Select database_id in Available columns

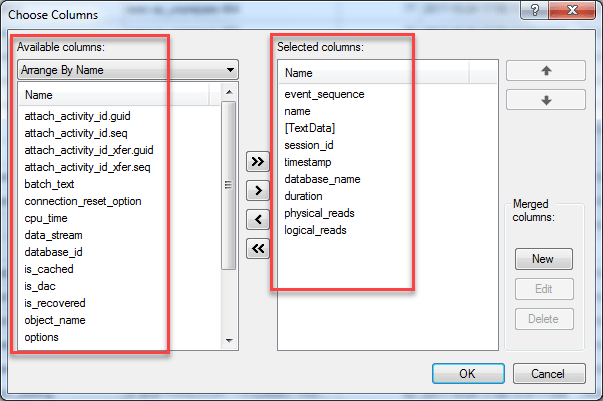coord(53,252)
